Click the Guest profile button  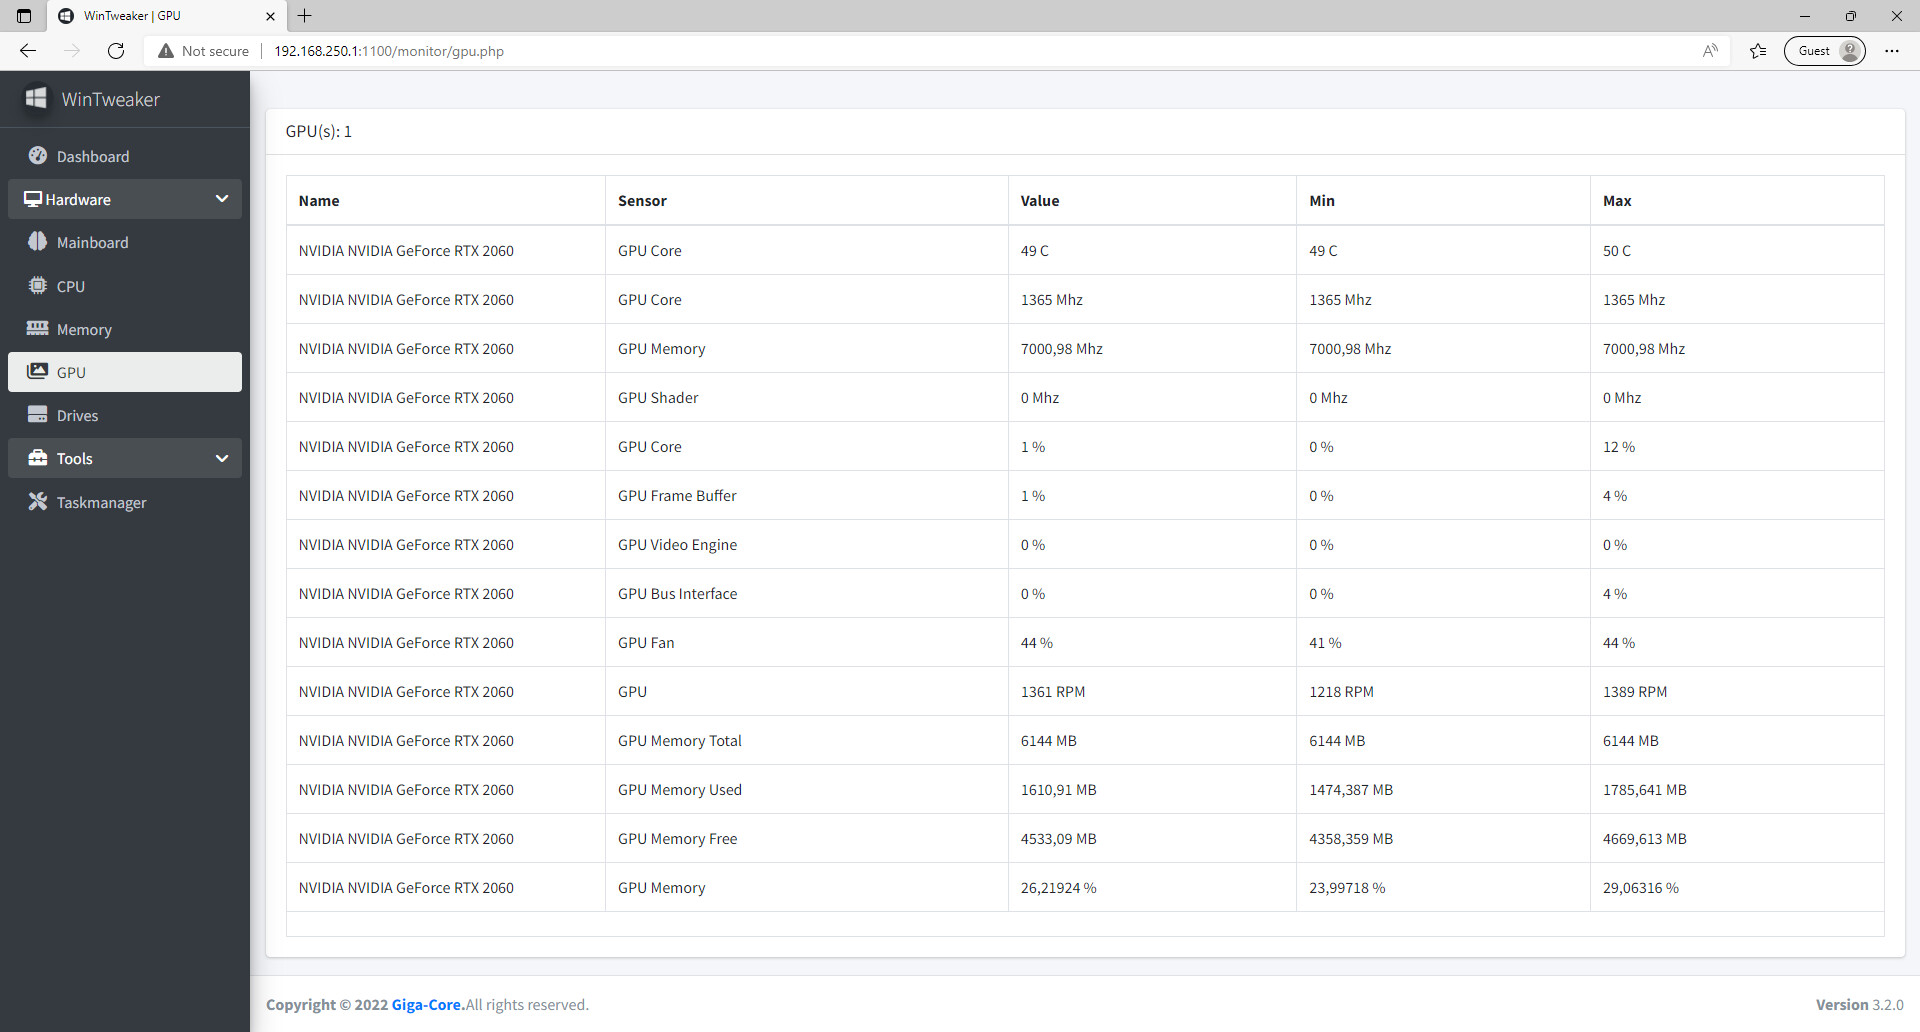click(1824, 50)
